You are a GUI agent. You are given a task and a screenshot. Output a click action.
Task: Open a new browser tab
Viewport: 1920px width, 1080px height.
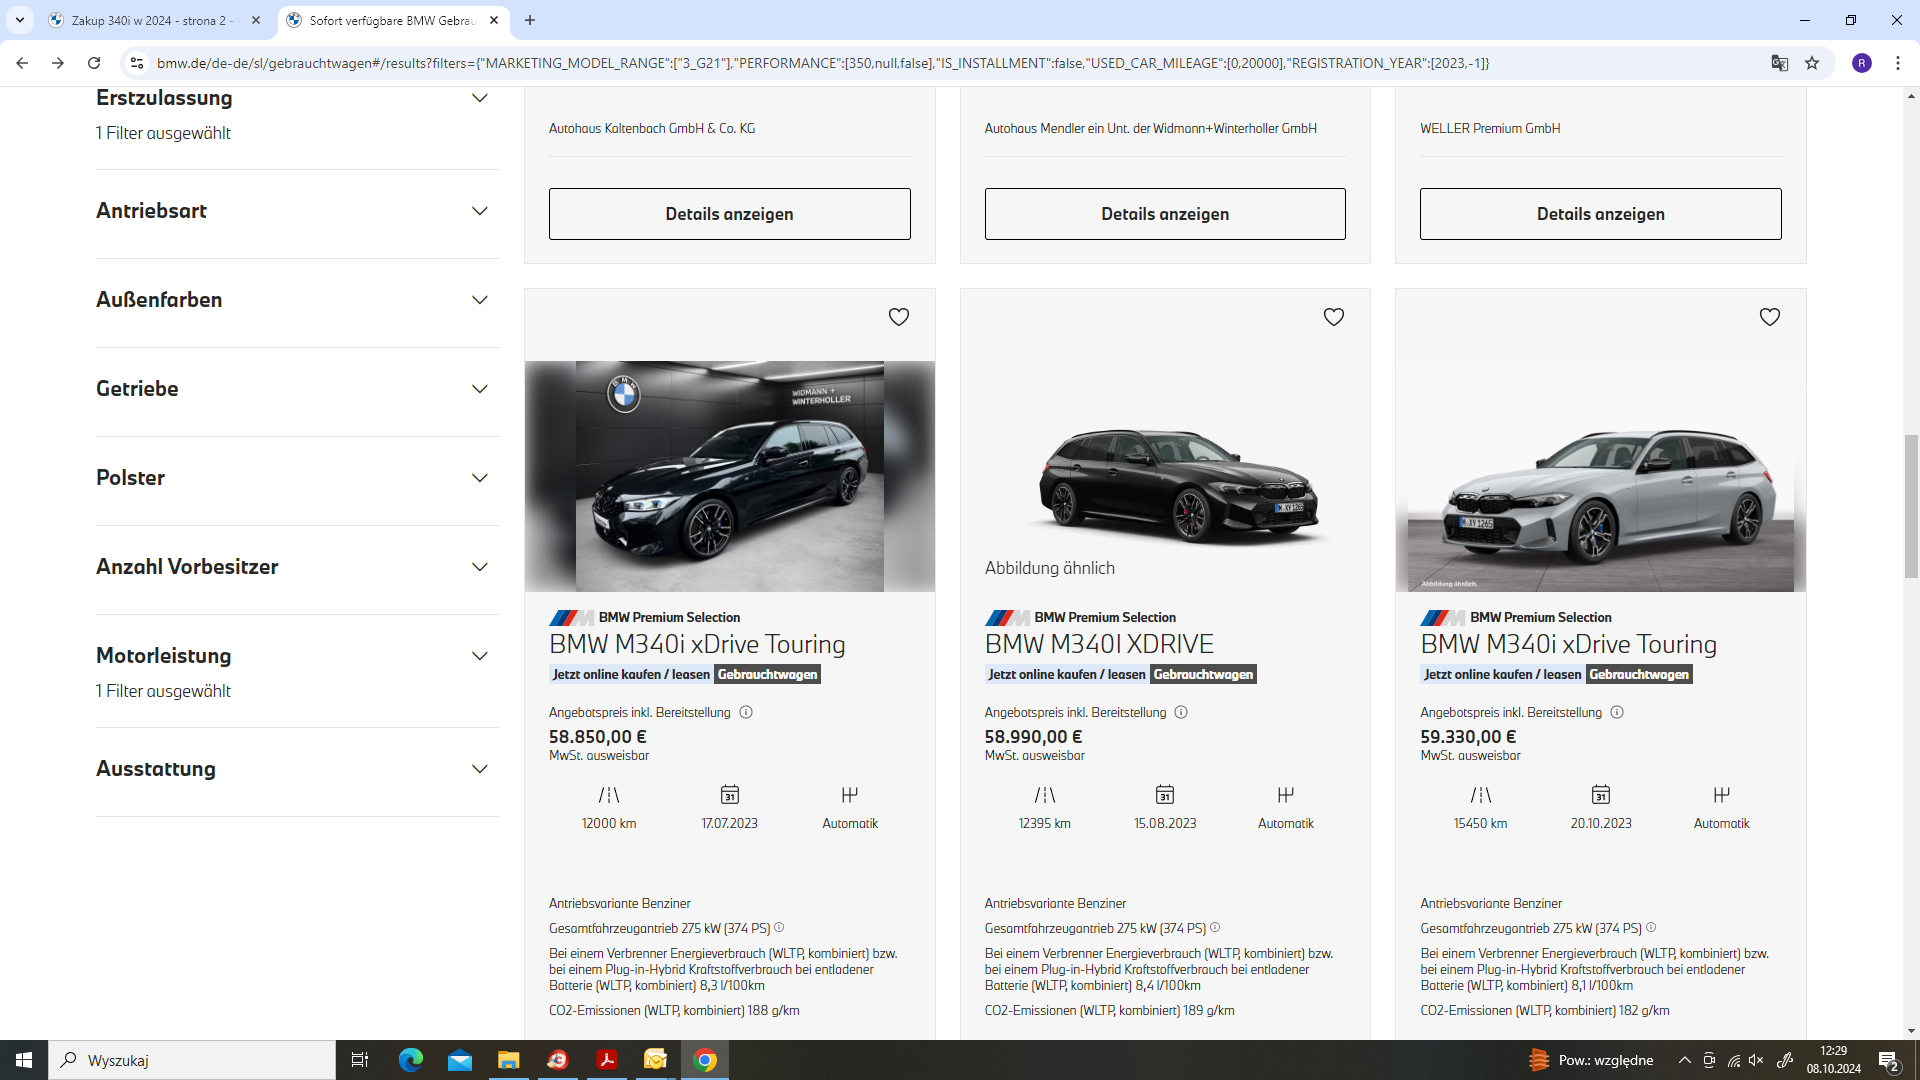point(530,20)
